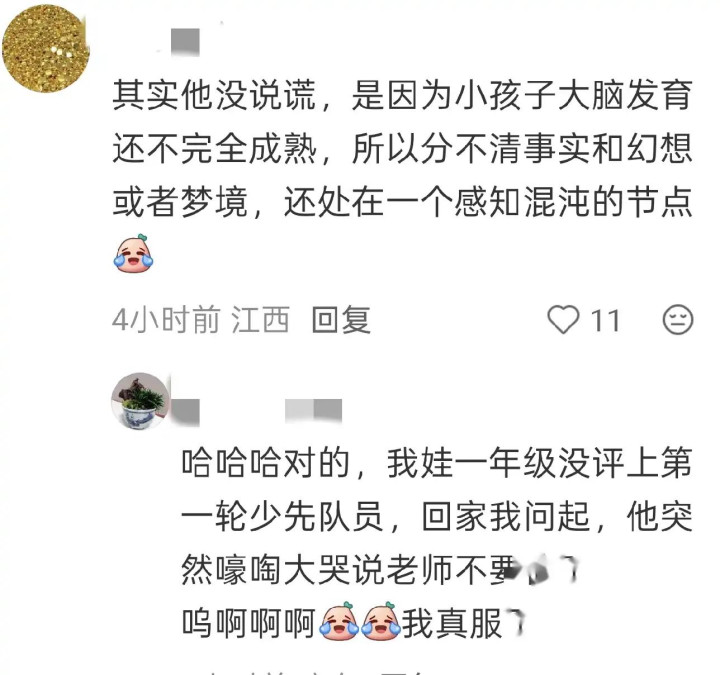Open blurred username beside plant pot avatar
720x675 pixels.
coord(186,411)
